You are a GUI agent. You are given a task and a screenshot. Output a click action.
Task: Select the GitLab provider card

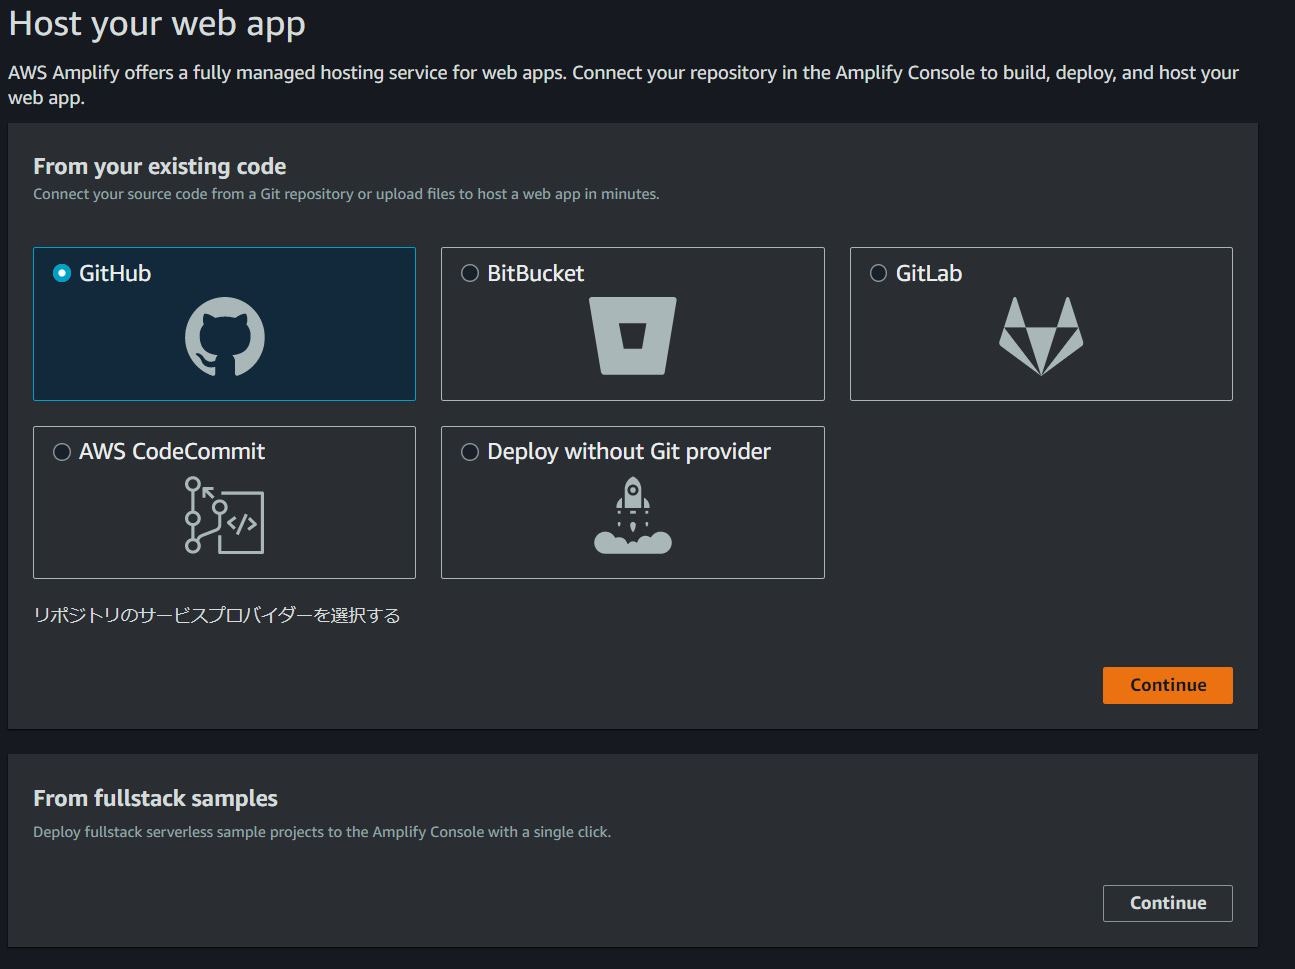[1040, 323]
